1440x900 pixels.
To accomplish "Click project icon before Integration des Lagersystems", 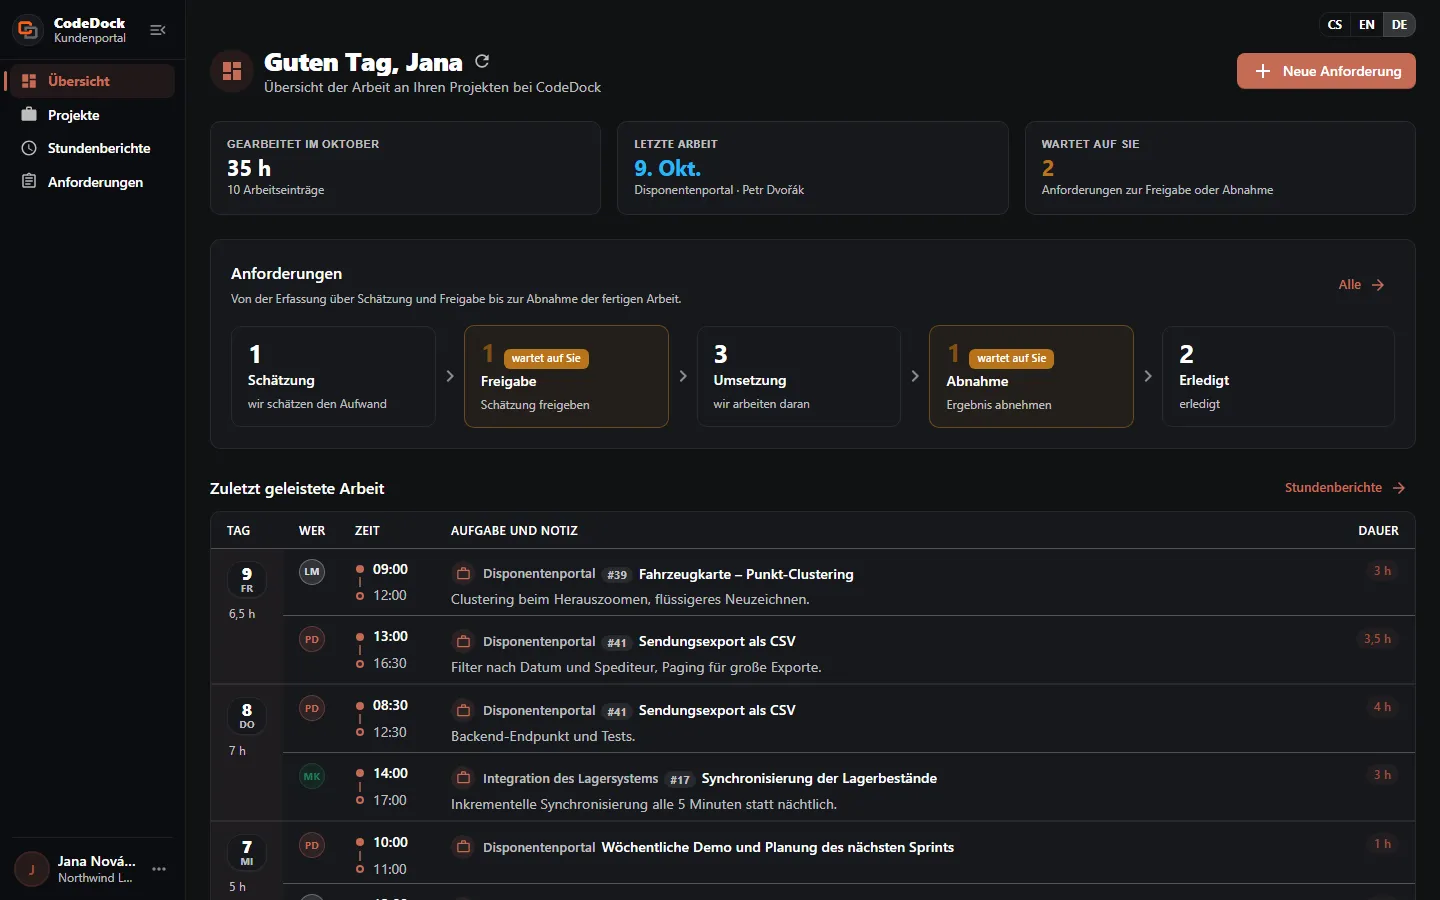I will (463, 778).
